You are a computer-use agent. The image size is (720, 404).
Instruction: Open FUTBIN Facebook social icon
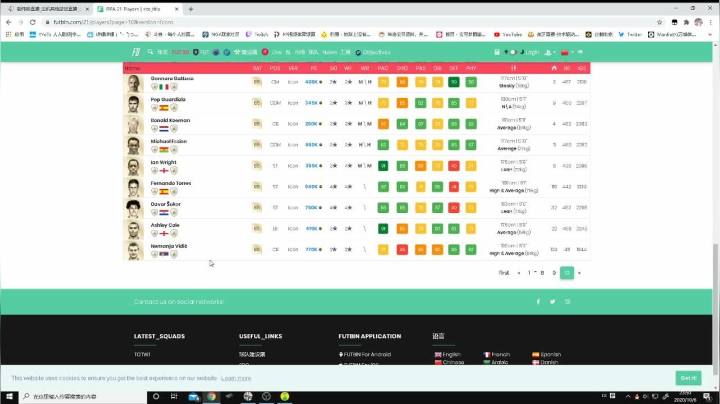(x=538, y=302)
